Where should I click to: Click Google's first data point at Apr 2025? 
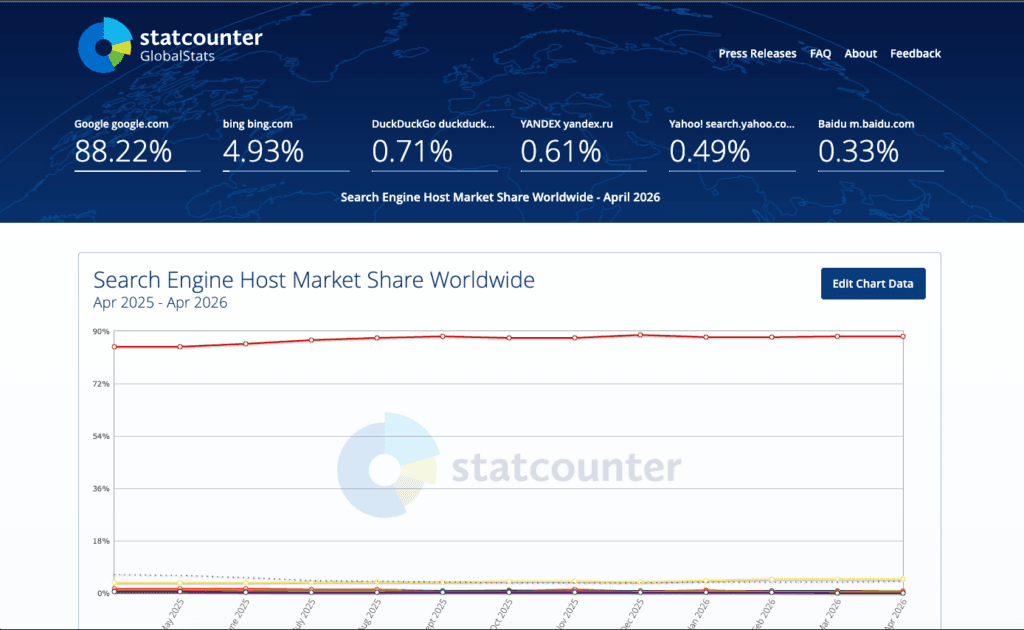pyautogui.click(x=114, y=347)
